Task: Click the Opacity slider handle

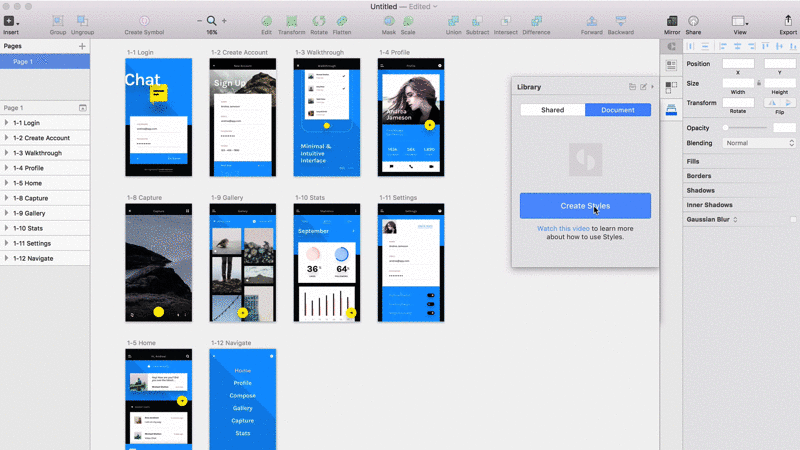Action: 727,128
